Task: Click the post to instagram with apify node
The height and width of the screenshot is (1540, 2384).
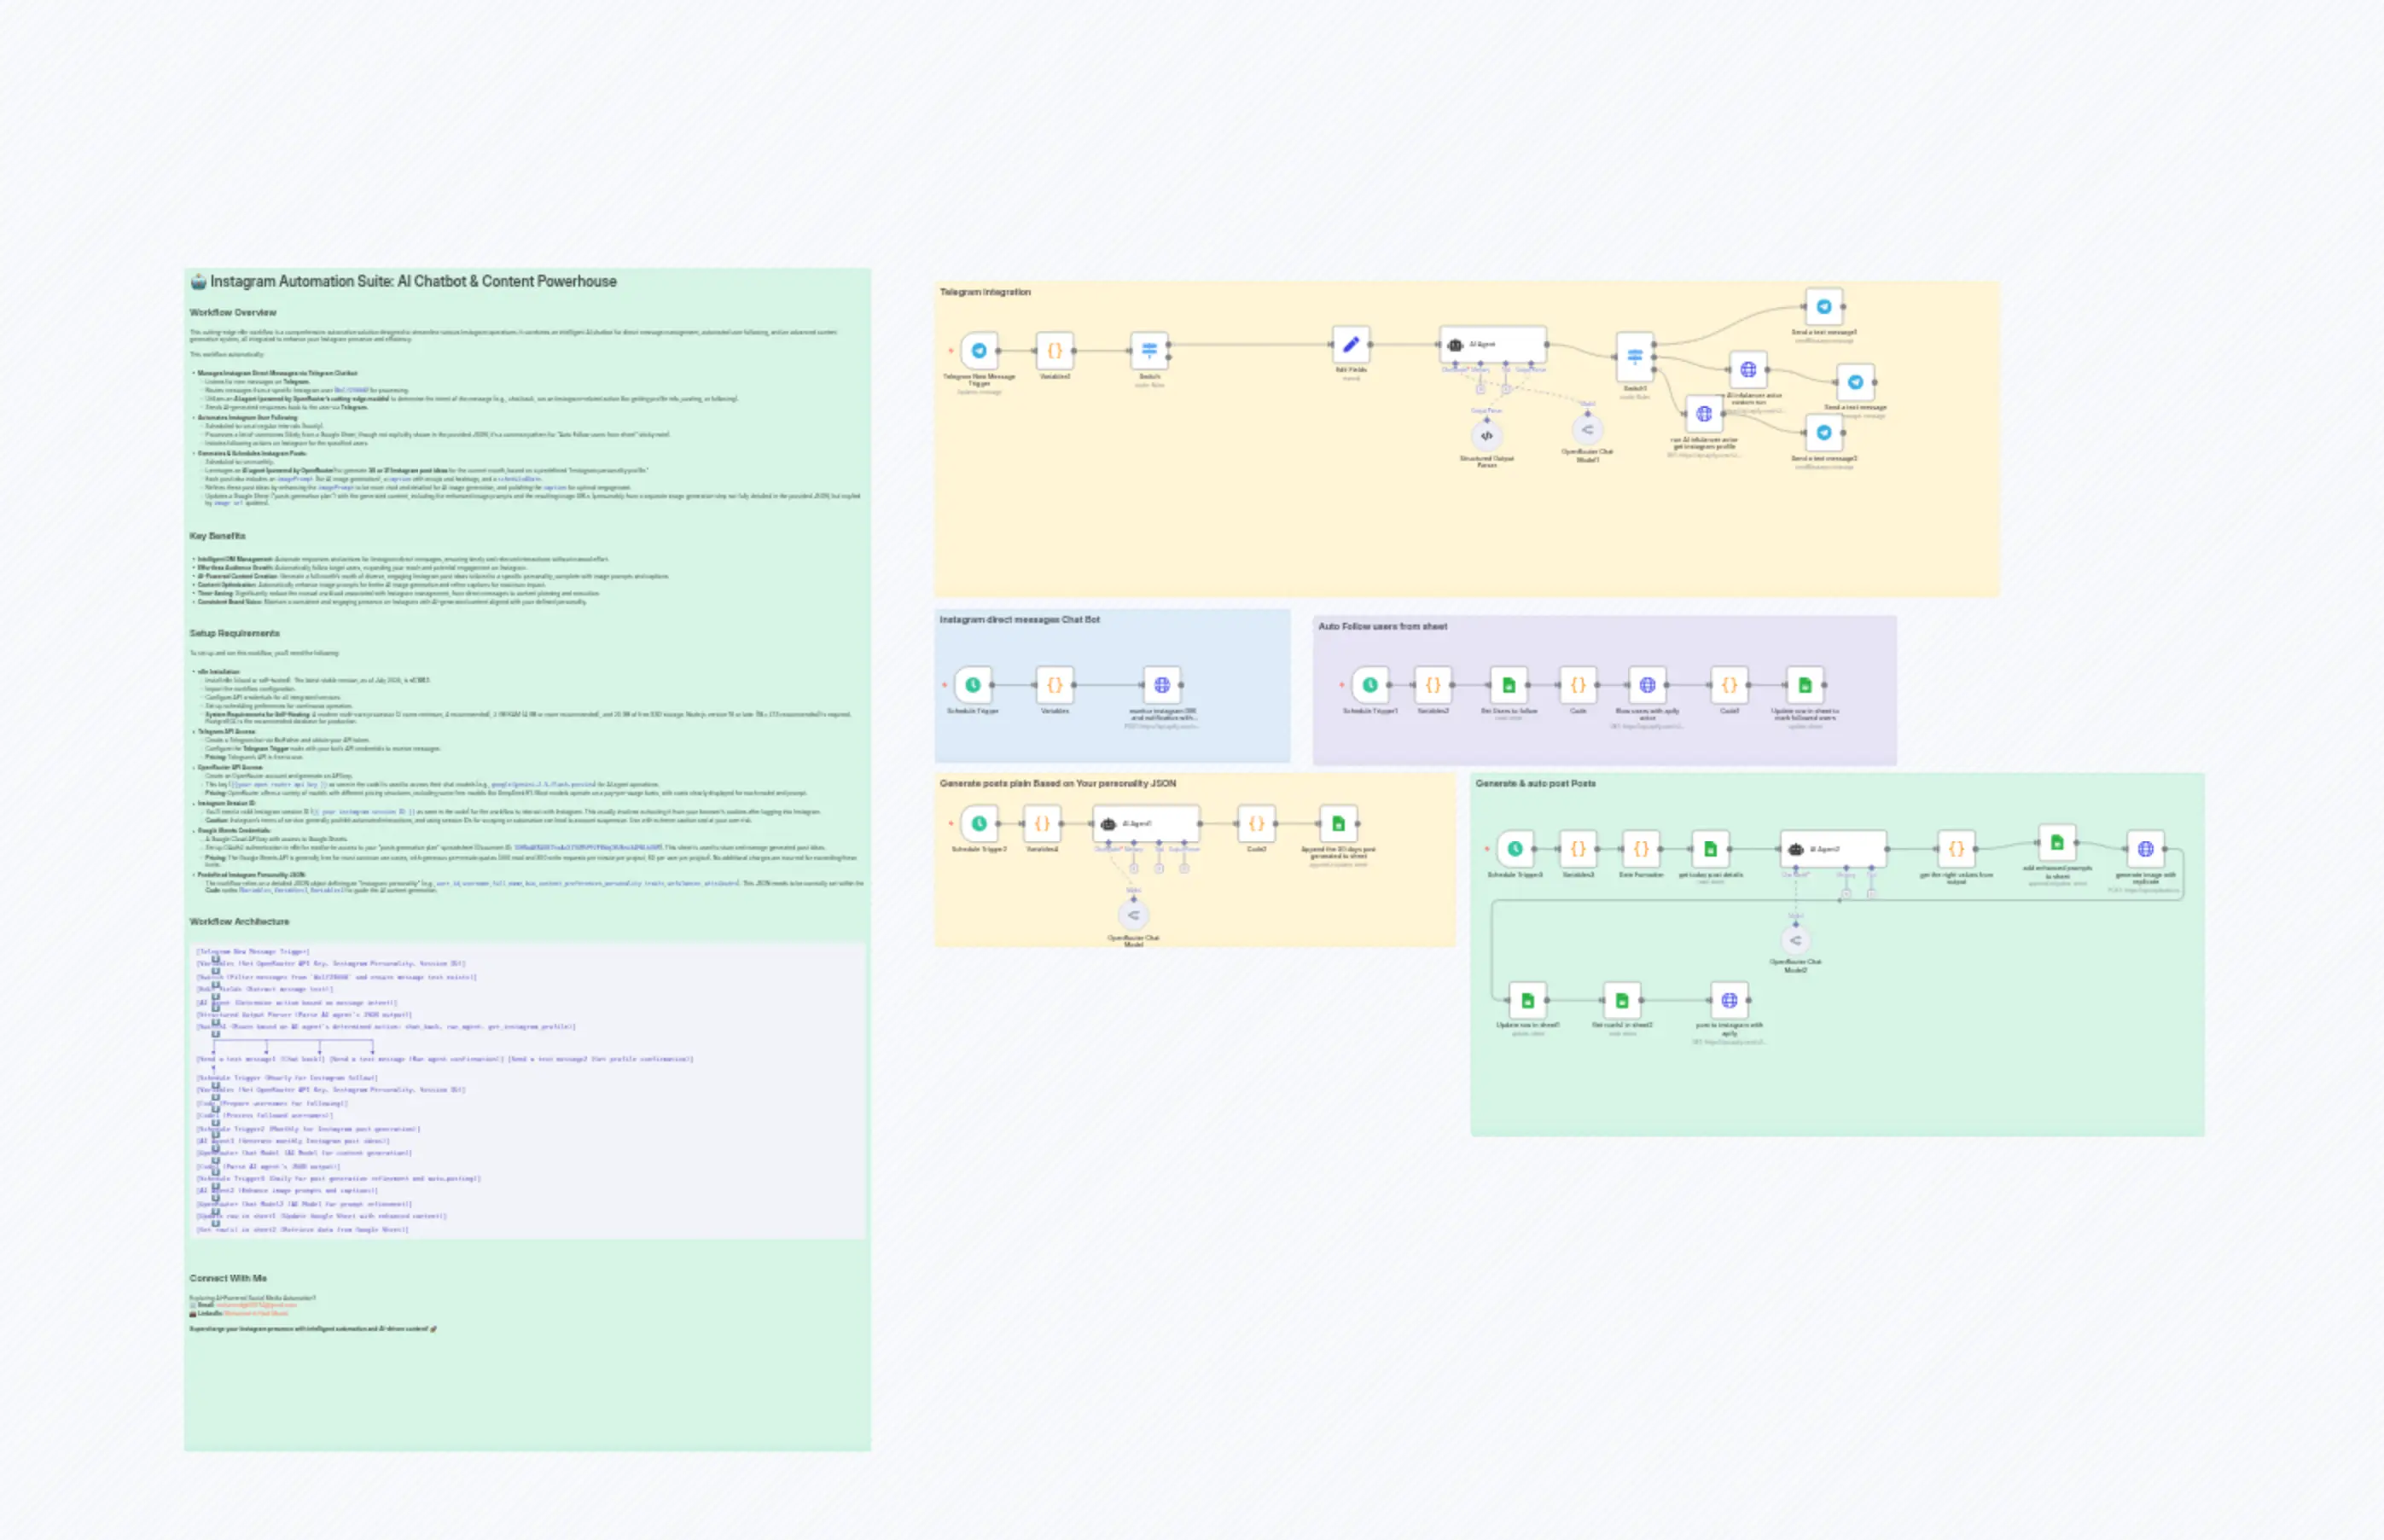Action: tap(1731, 1000)
